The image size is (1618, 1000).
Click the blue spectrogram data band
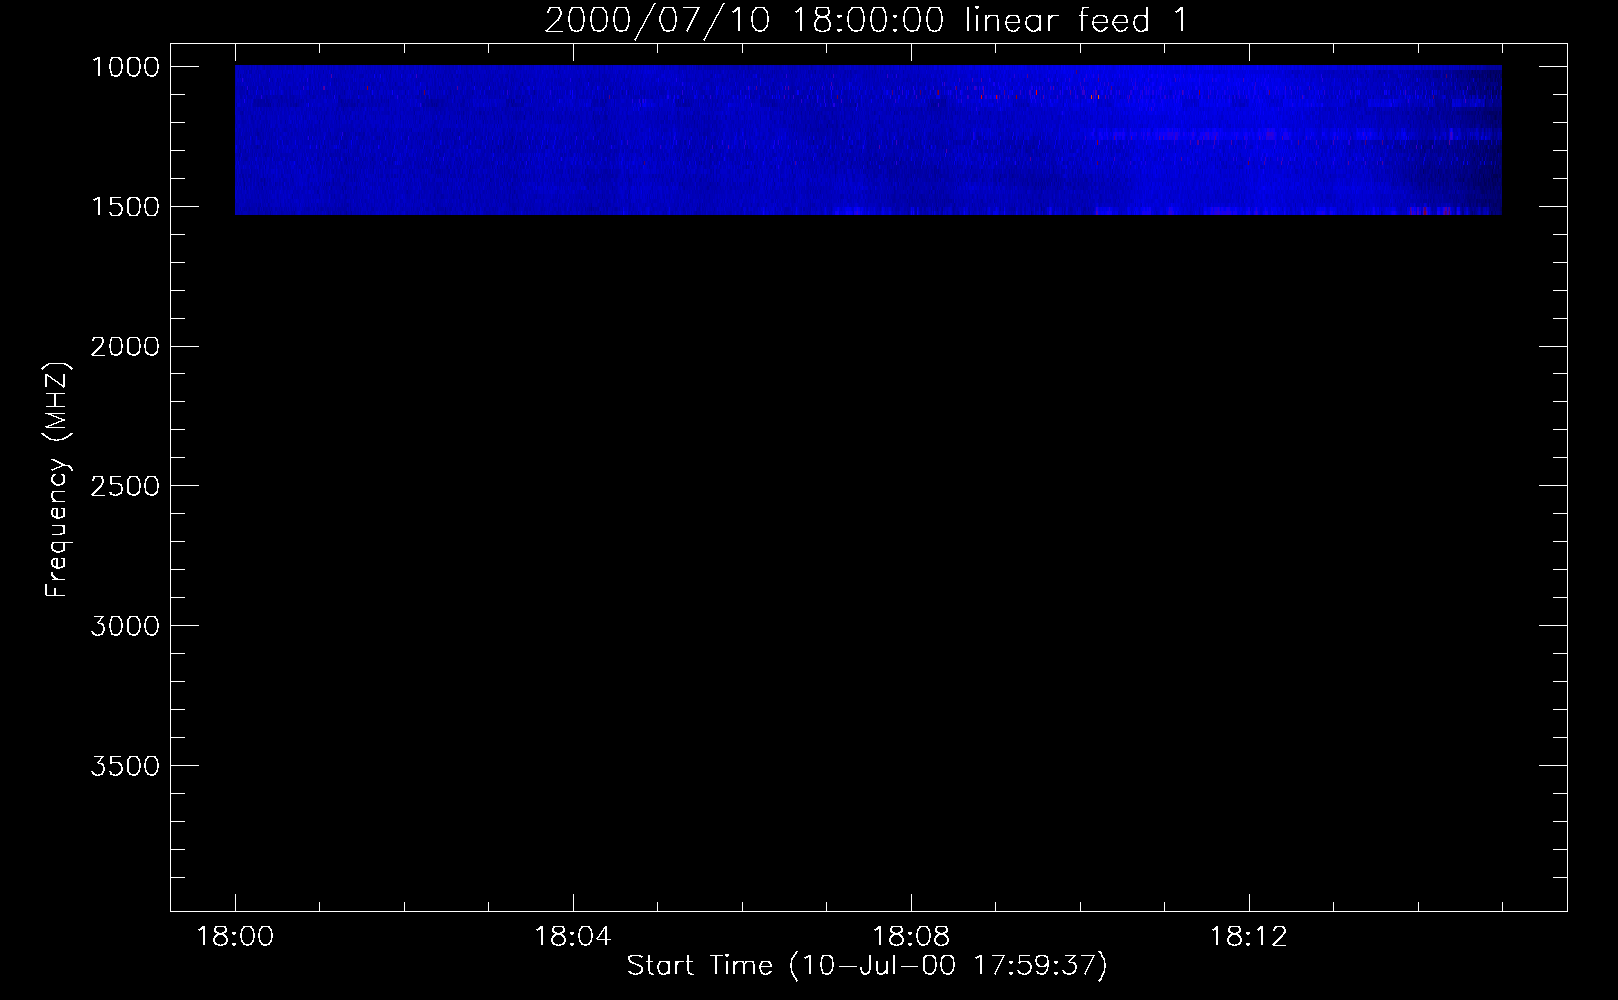(868, 140)
